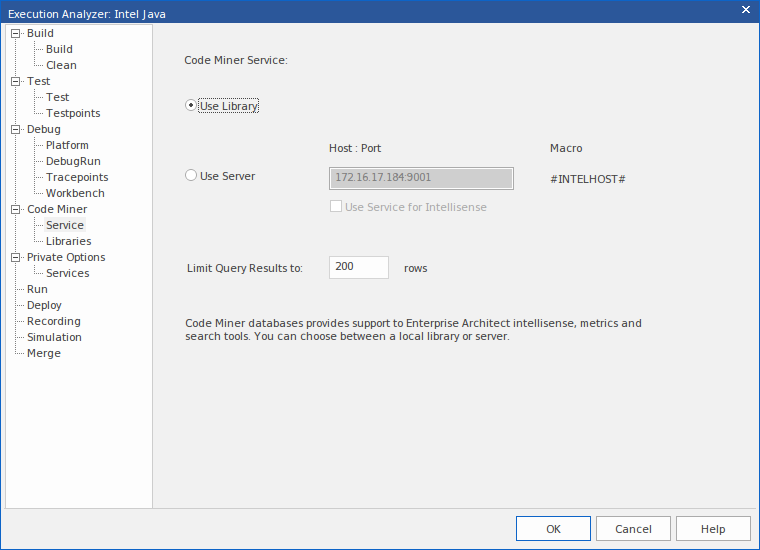Open the DebugRun page
Screen dimensions: 760x550
click(73, 161)
